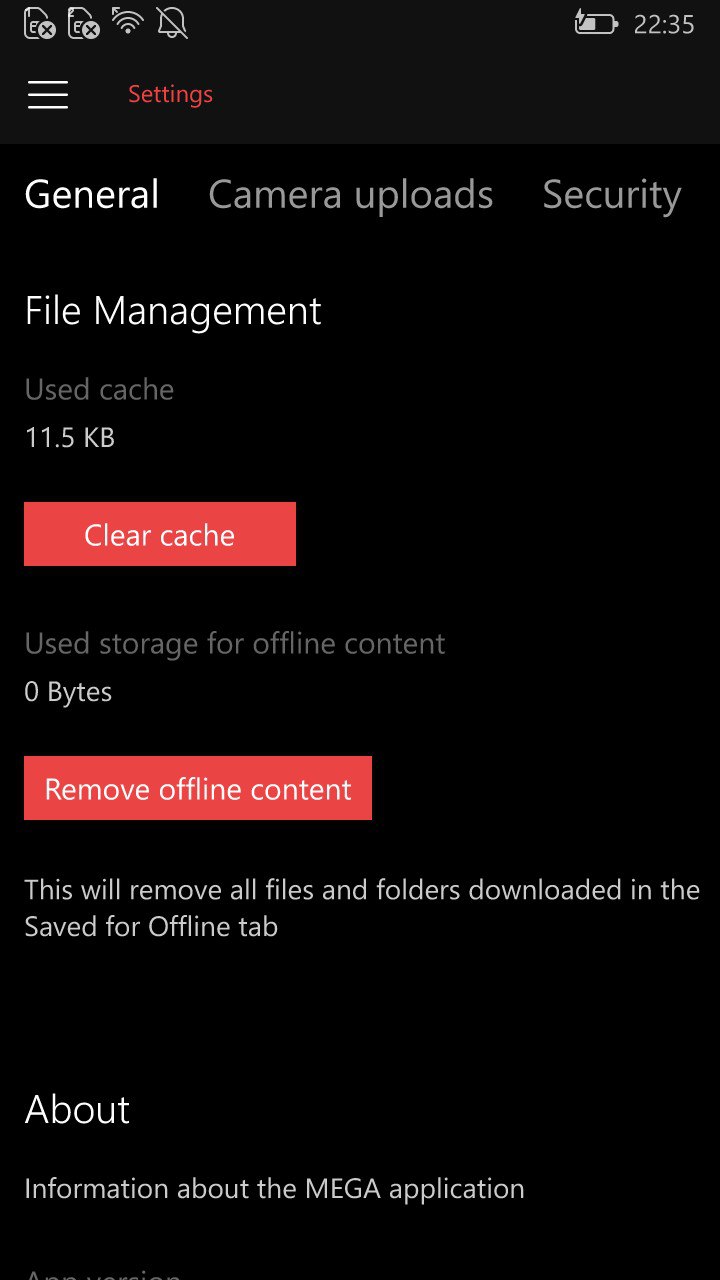Tap the 22:35 clock in status bar
This screenshot has height=1280, width=720.
tap(664, 24)
